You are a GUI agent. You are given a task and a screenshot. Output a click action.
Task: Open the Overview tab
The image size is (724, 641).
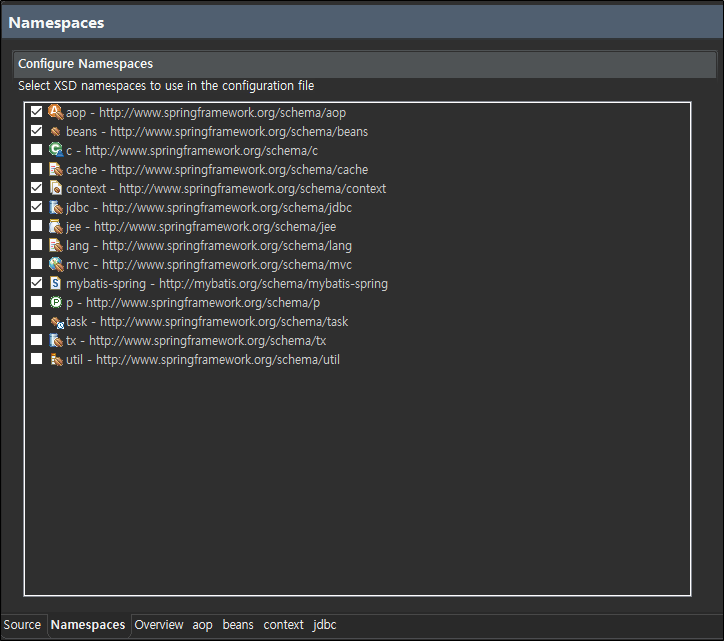(x=159, y=625)
